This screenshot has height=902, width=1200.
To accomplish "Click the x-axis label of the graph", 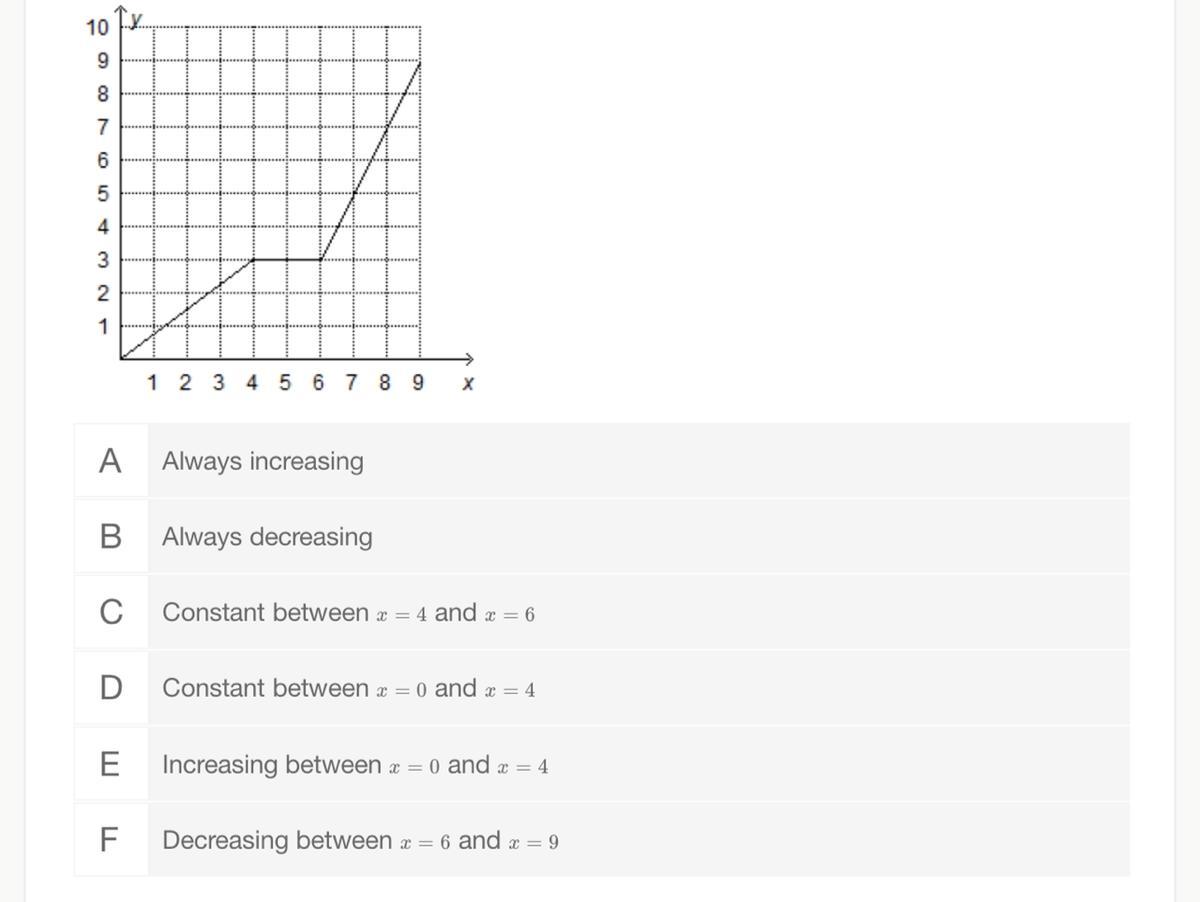I will (x=467, y=383).
